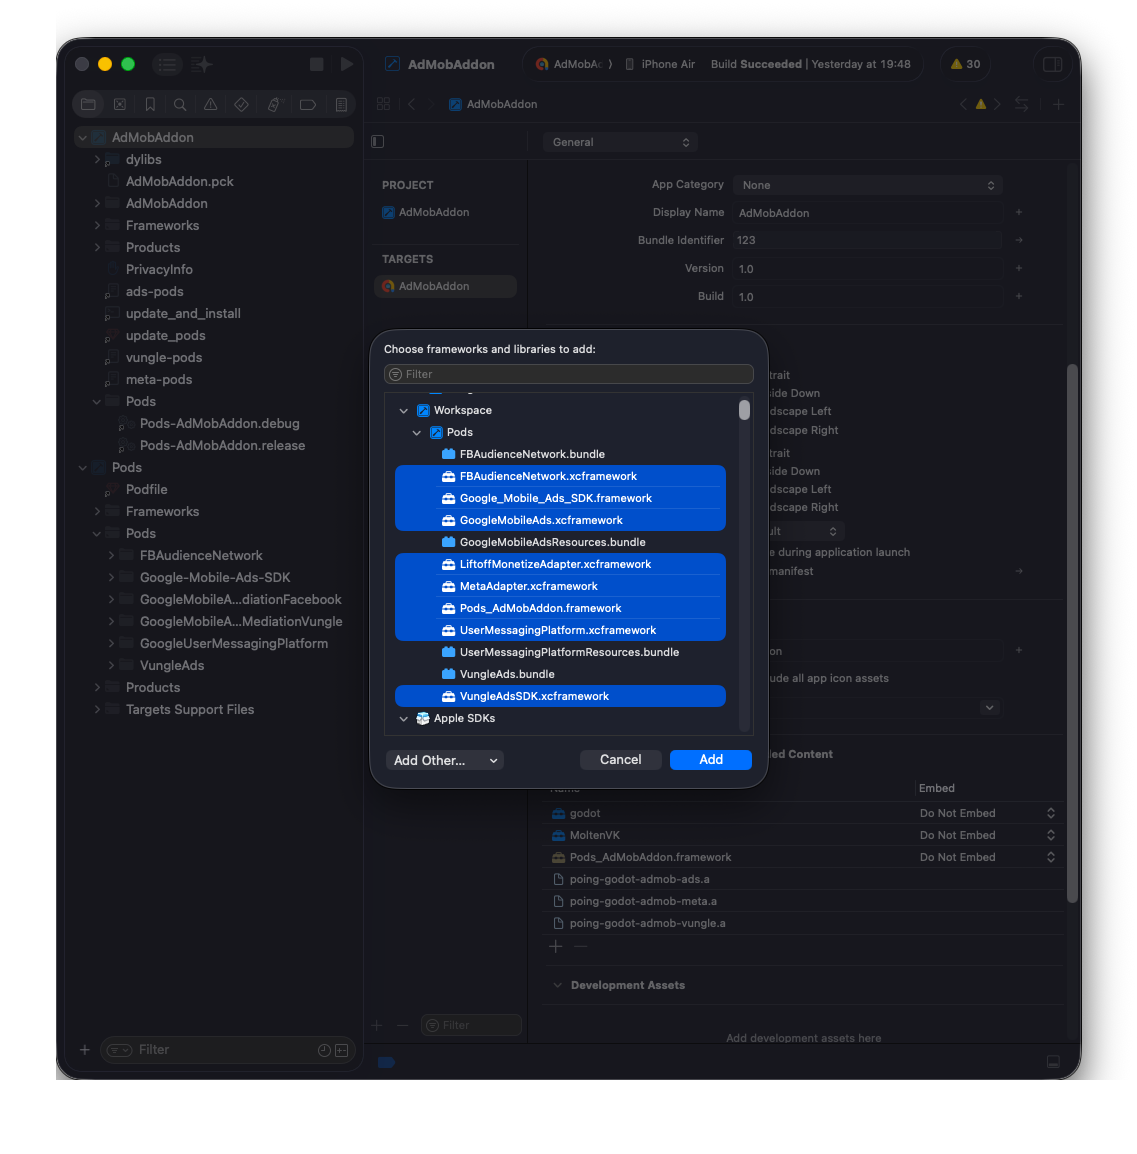
Task: Open the Find navigator magnifying glass
Action: click(180, 104)
